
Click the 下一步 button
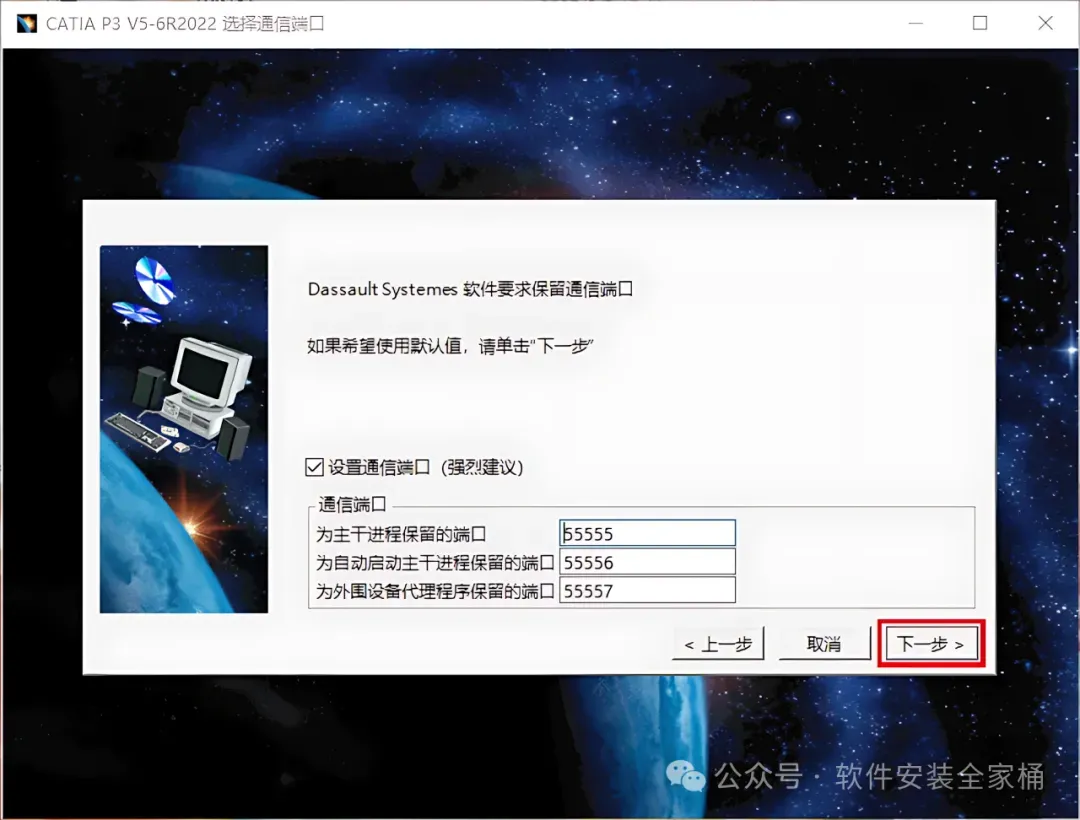[x=931, y=644]
